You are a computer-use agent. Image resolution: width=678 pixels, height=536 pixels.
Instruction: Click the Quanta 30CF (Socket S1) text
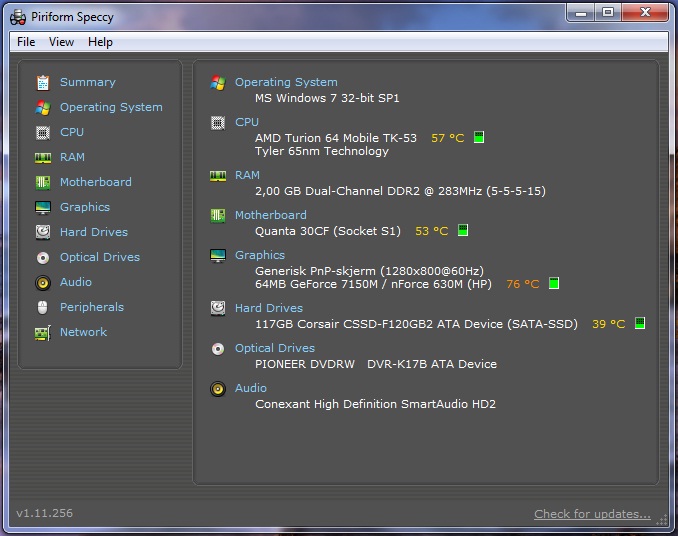328,231
